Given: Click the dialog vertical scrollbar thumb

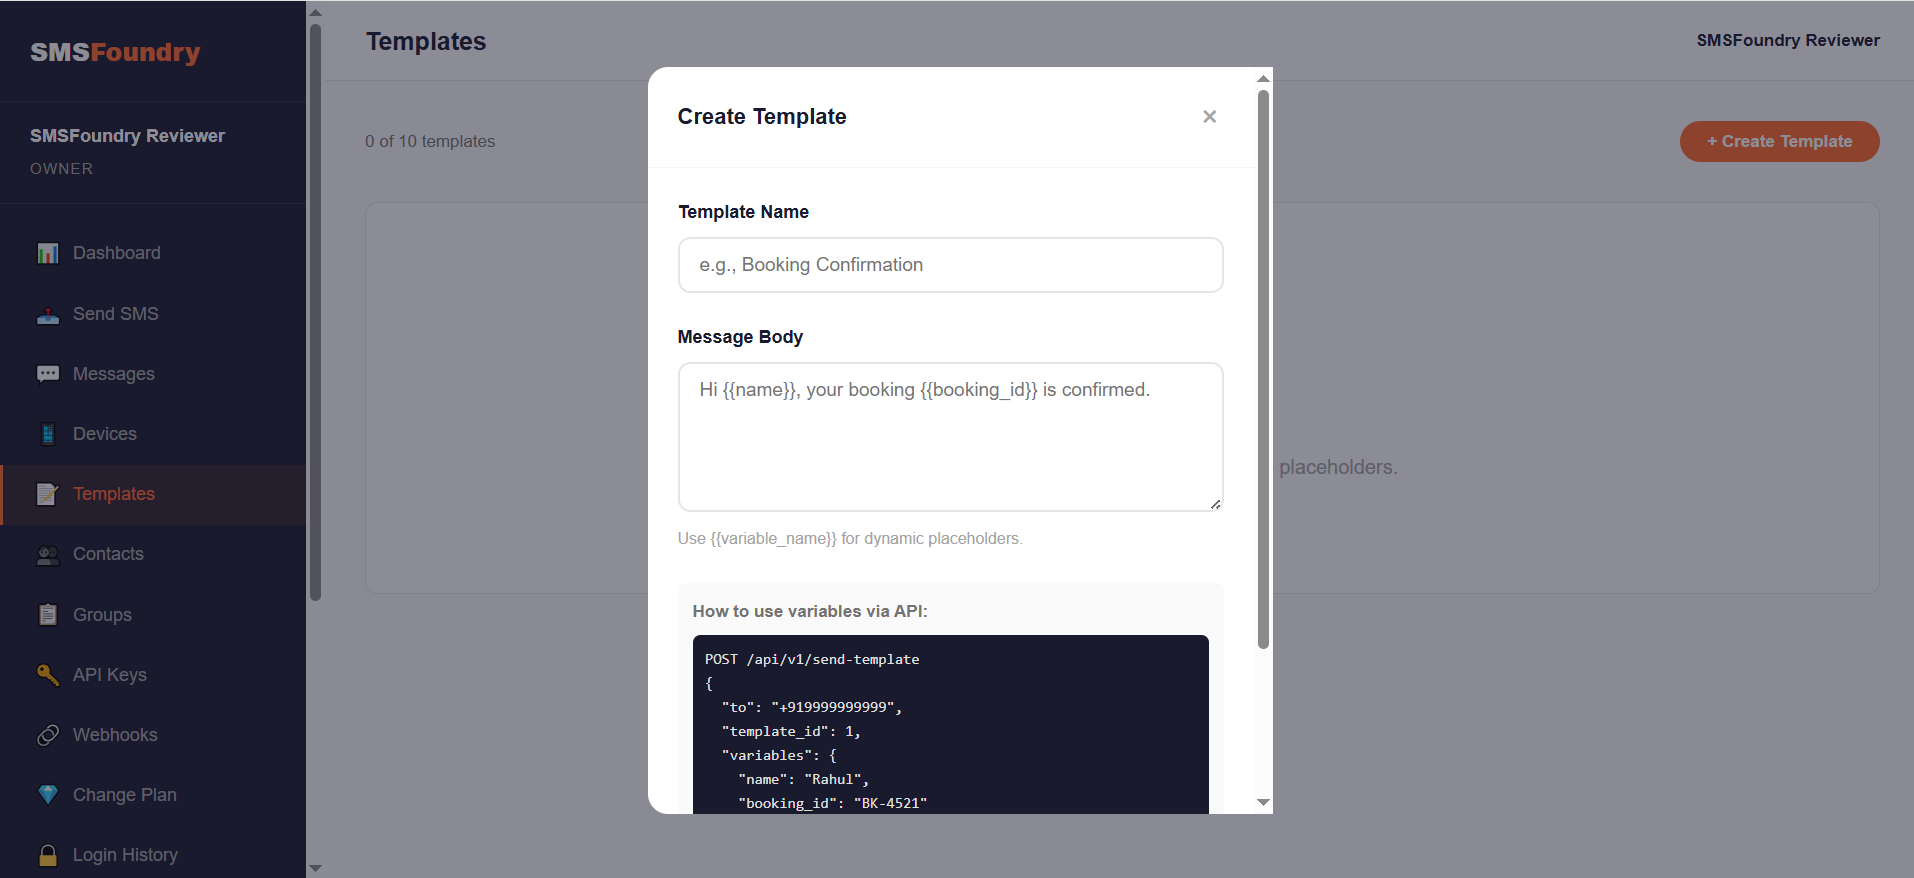Looking at the screenshot, I should (x=1263, y=370).
